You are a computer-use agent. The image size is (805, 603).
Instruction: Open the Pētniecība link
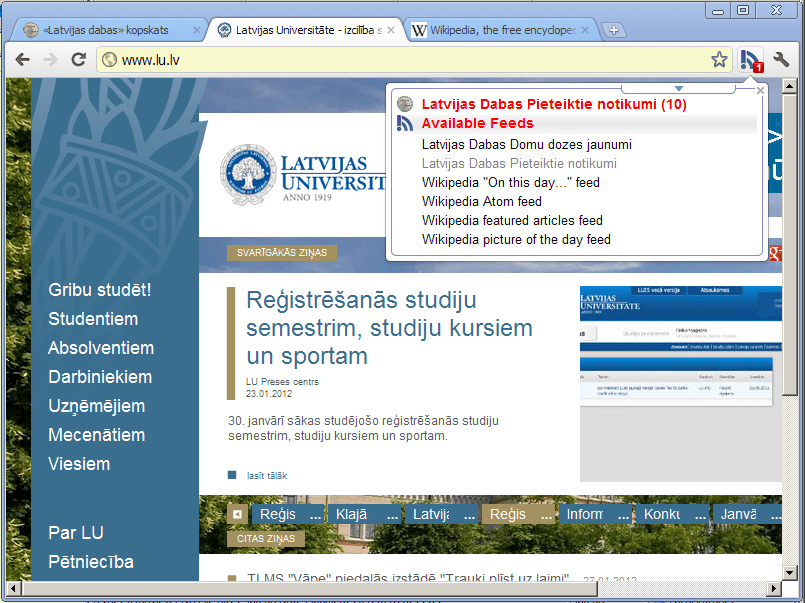(91, 561)
